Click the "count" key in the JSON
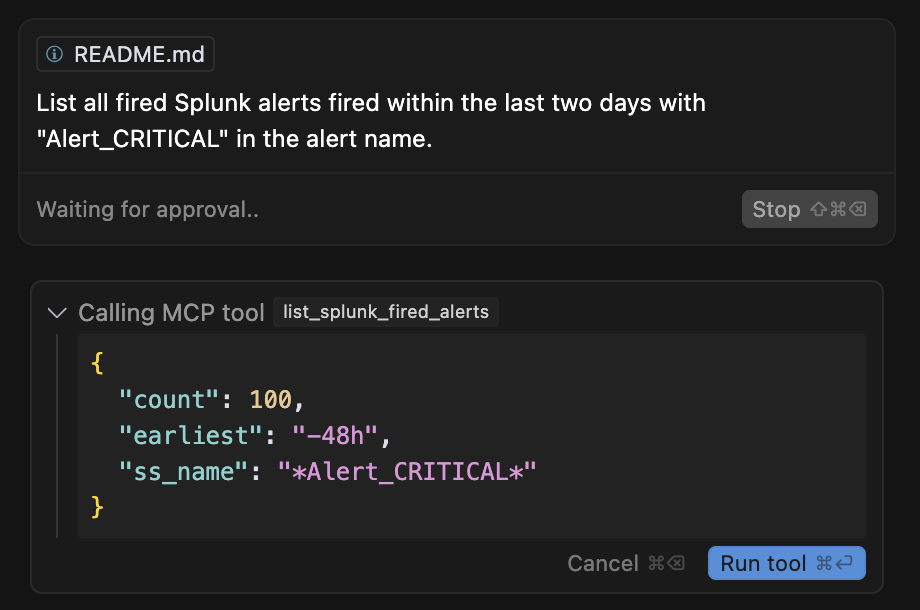Image resolution: width=920 pixels, height=610 pixels. [169, 400]
